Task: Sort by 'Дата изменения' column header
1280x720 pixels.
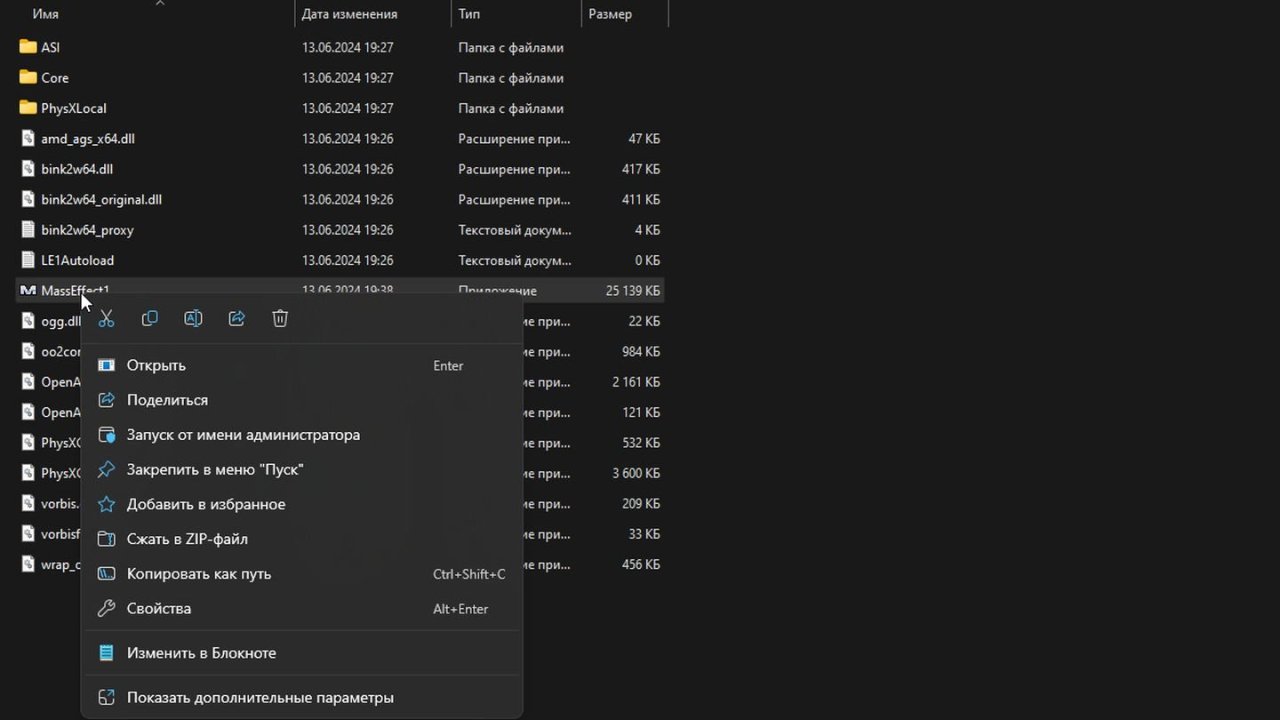Action: 349,14
